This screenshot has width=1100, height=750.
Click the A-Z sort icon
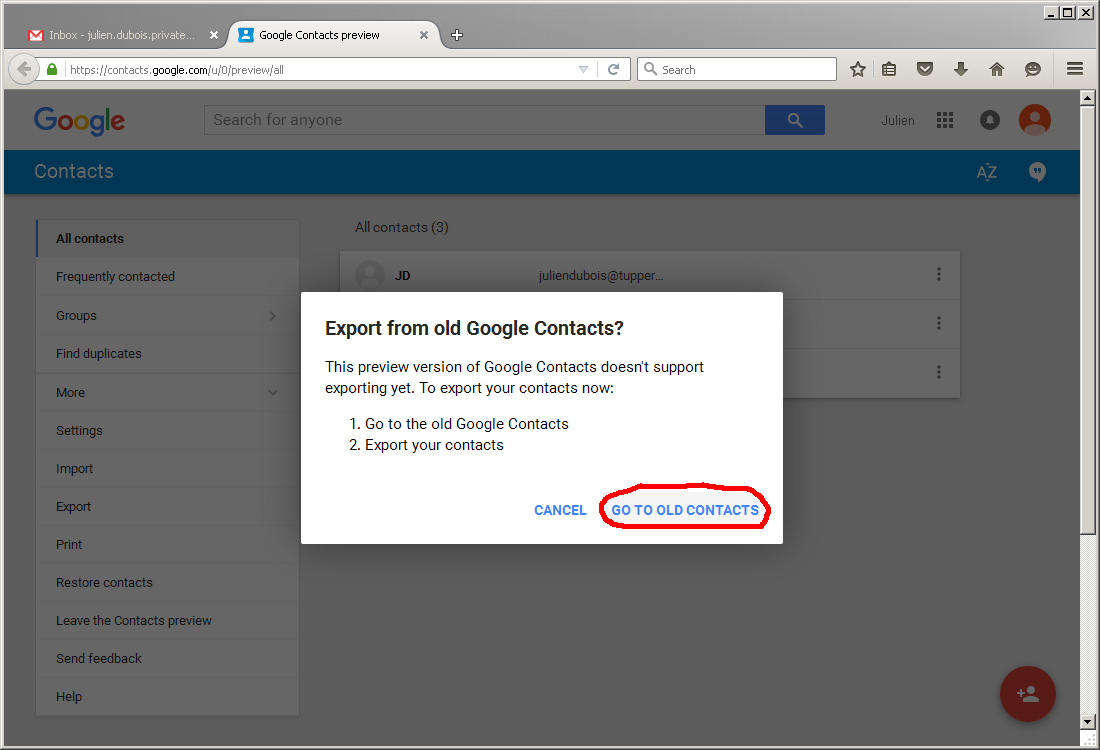pyautogui.click(x=987, y=172)
